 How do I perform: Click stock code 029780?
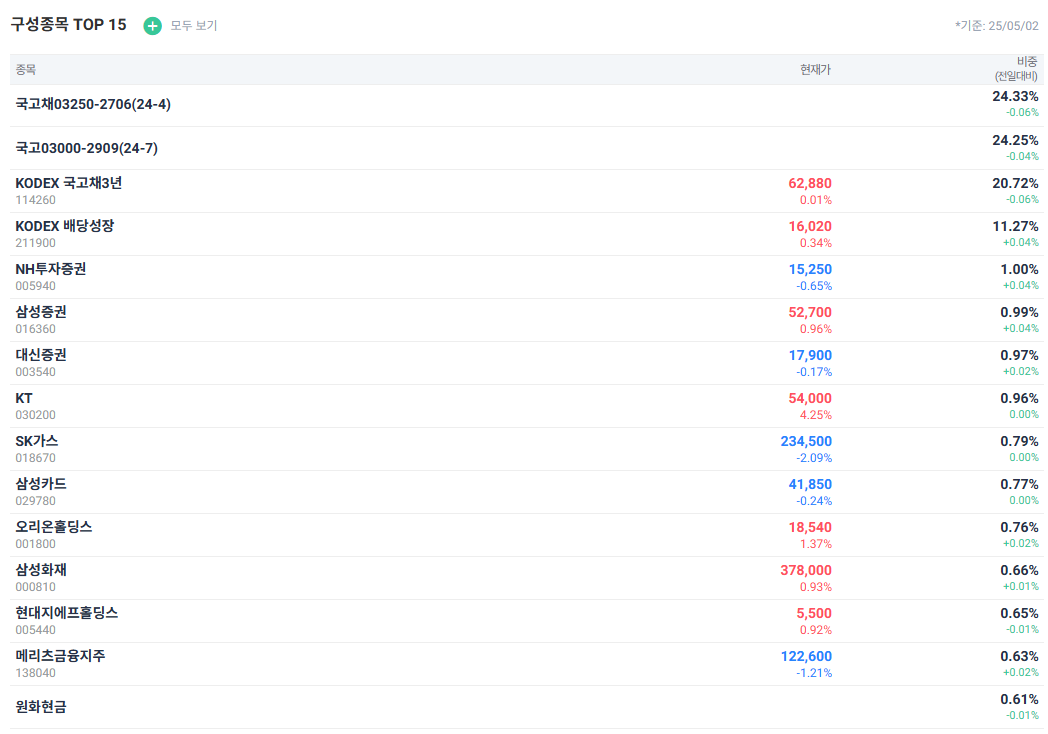point(35,501)
